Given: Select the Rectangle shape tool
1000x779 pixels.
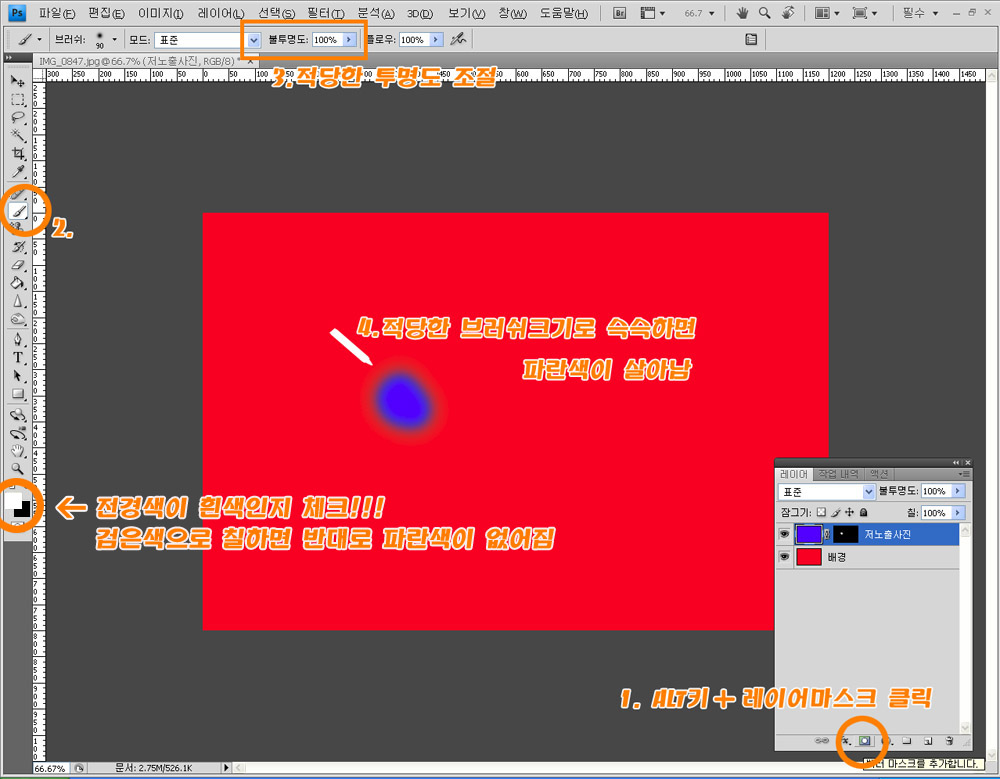Looking at the screenshot, I should (x=18, y=394).
